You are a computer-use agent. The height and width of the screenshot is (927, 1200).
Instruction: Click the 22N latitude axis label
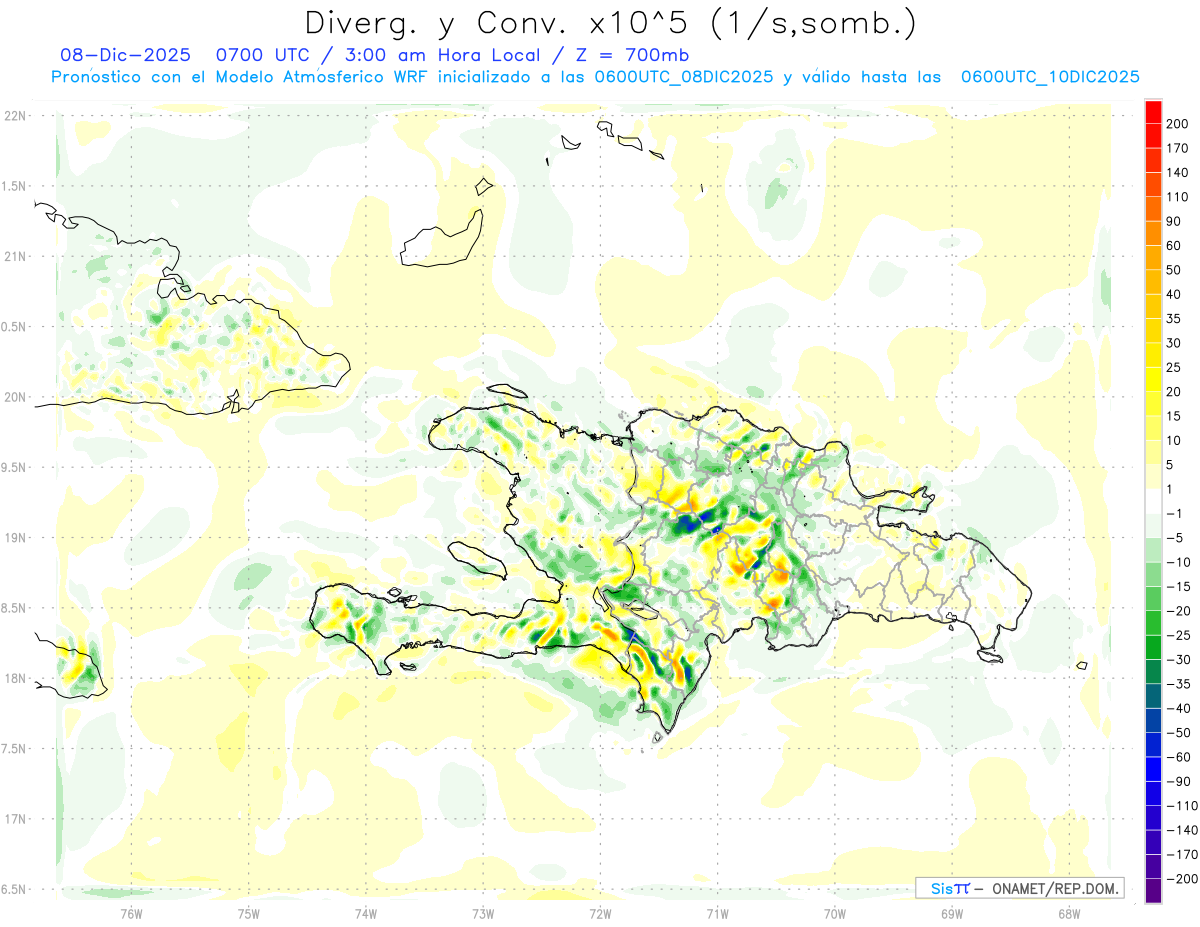pyautogui.click(x=14, y=115)
